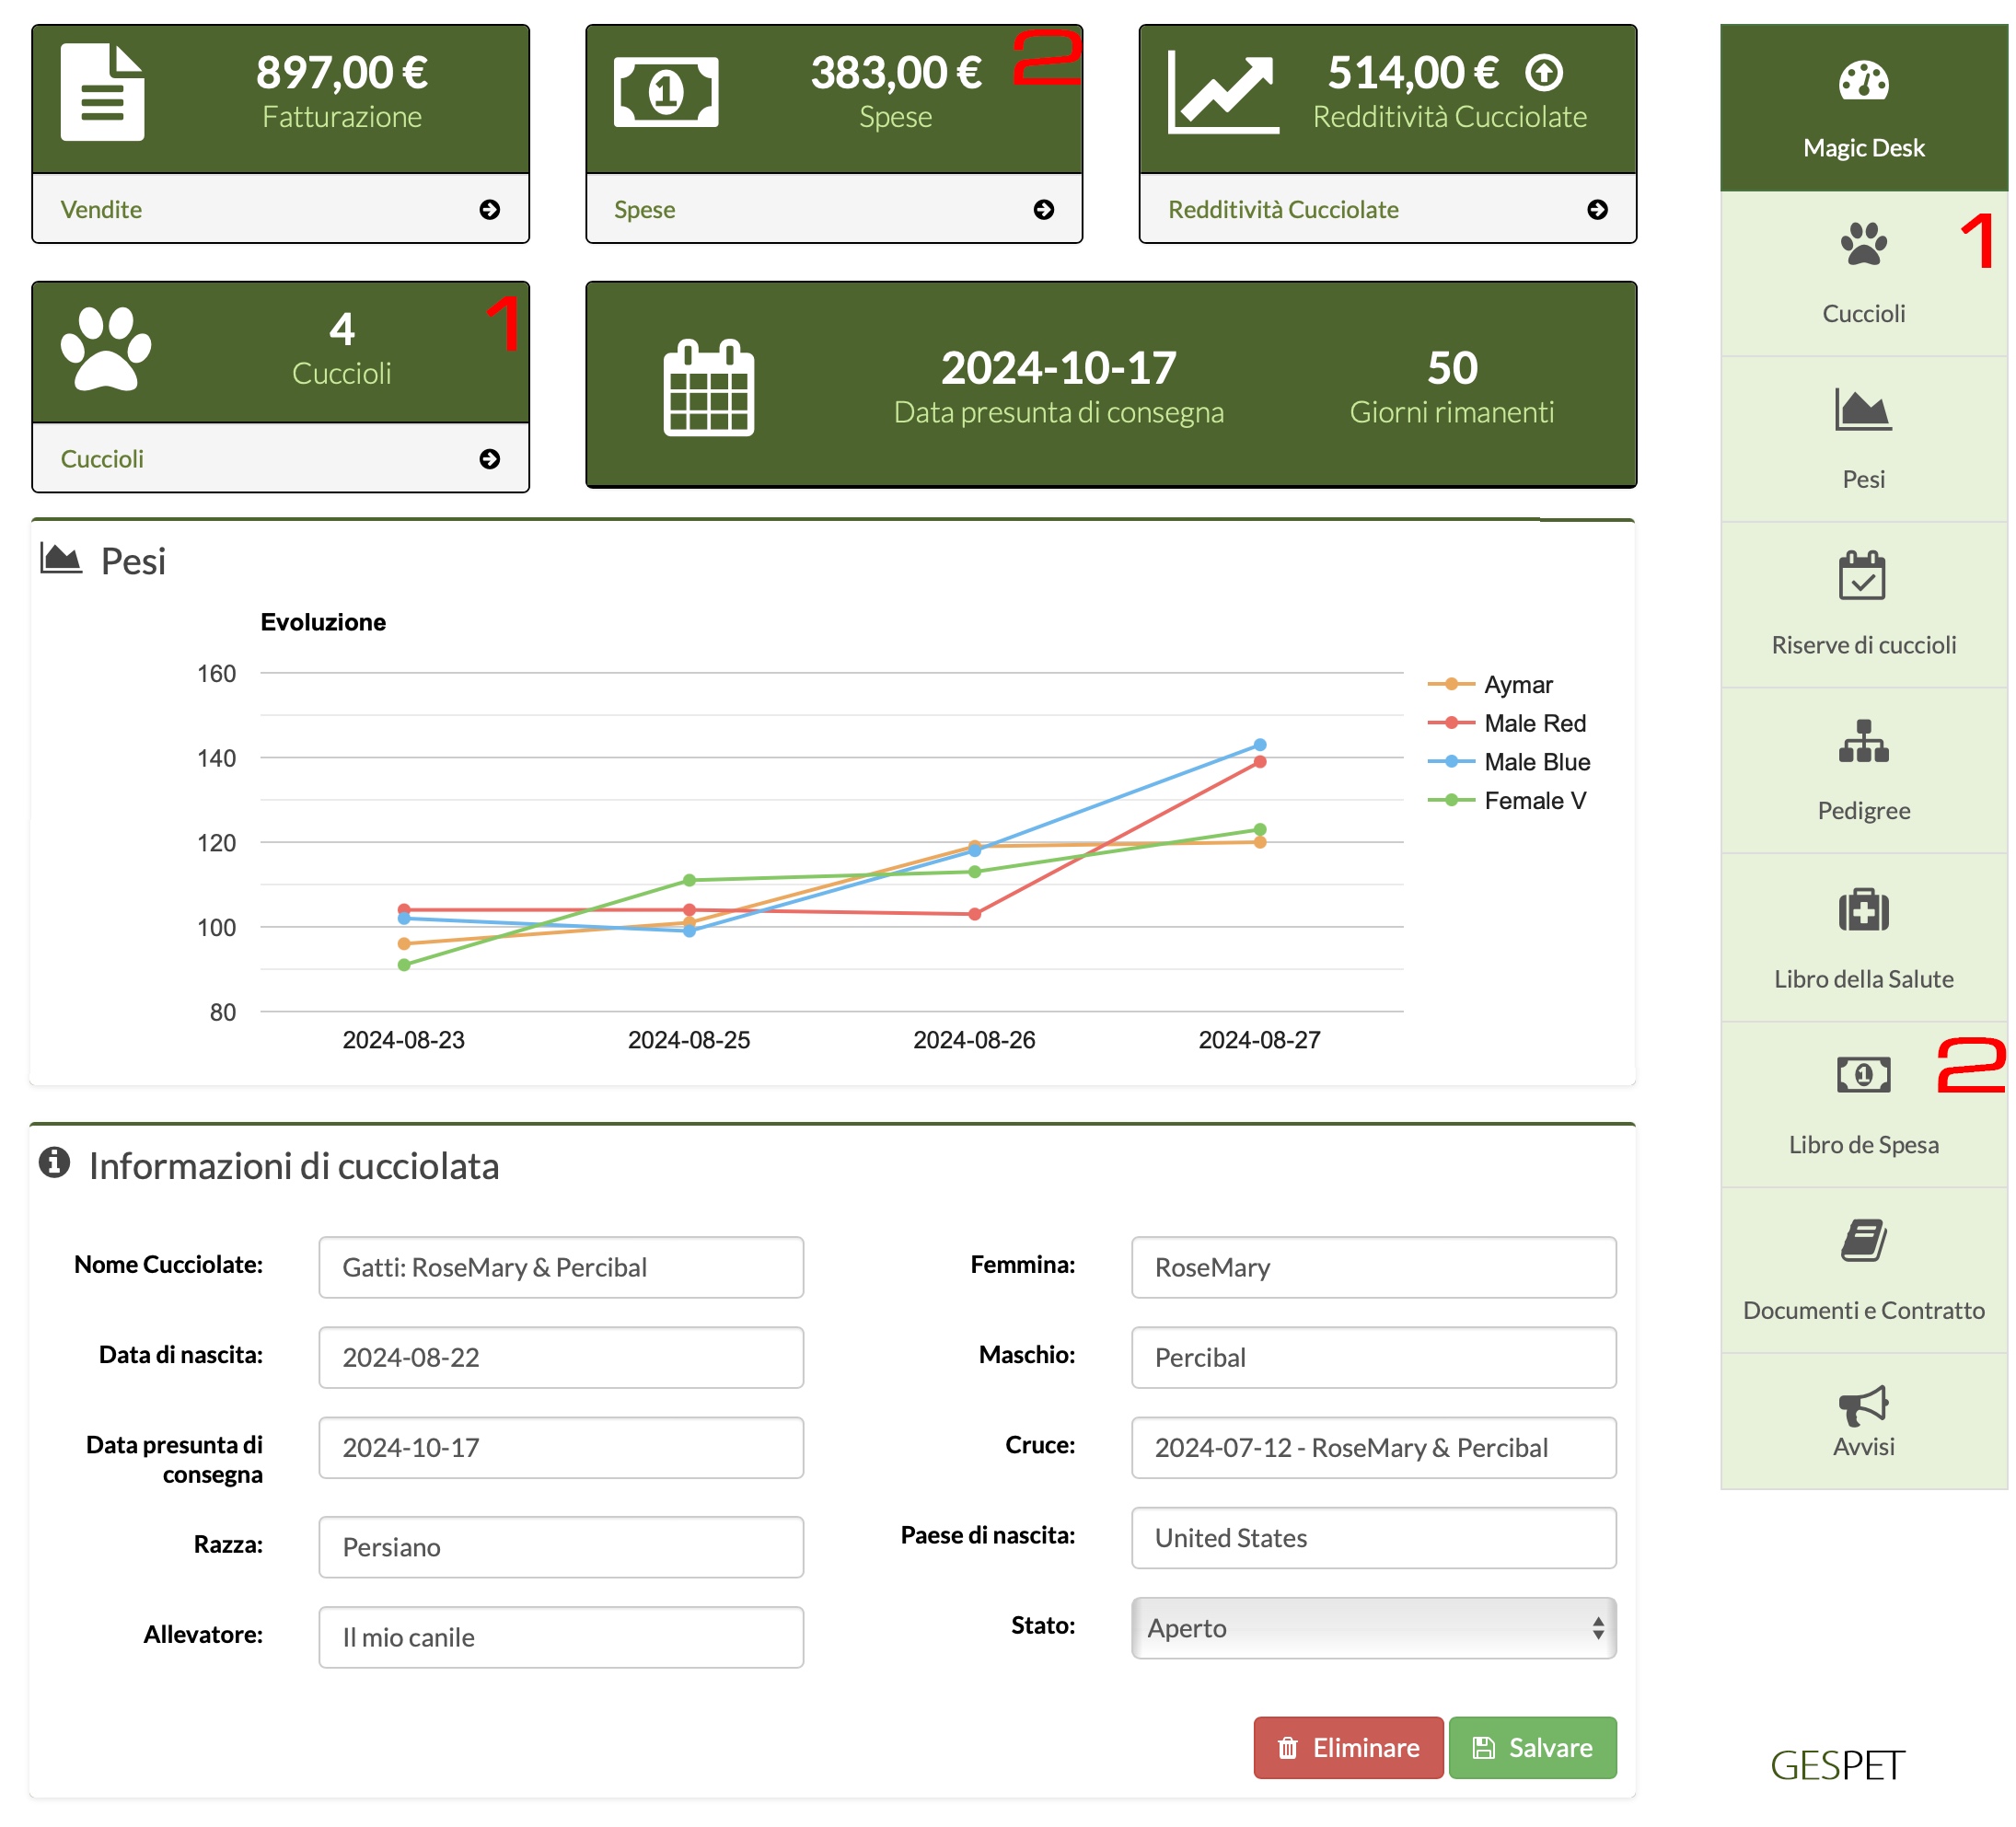Click the GESPET logo
The width and height of the screenshot is (2016, 1827).
(x=1837, y=1765)
